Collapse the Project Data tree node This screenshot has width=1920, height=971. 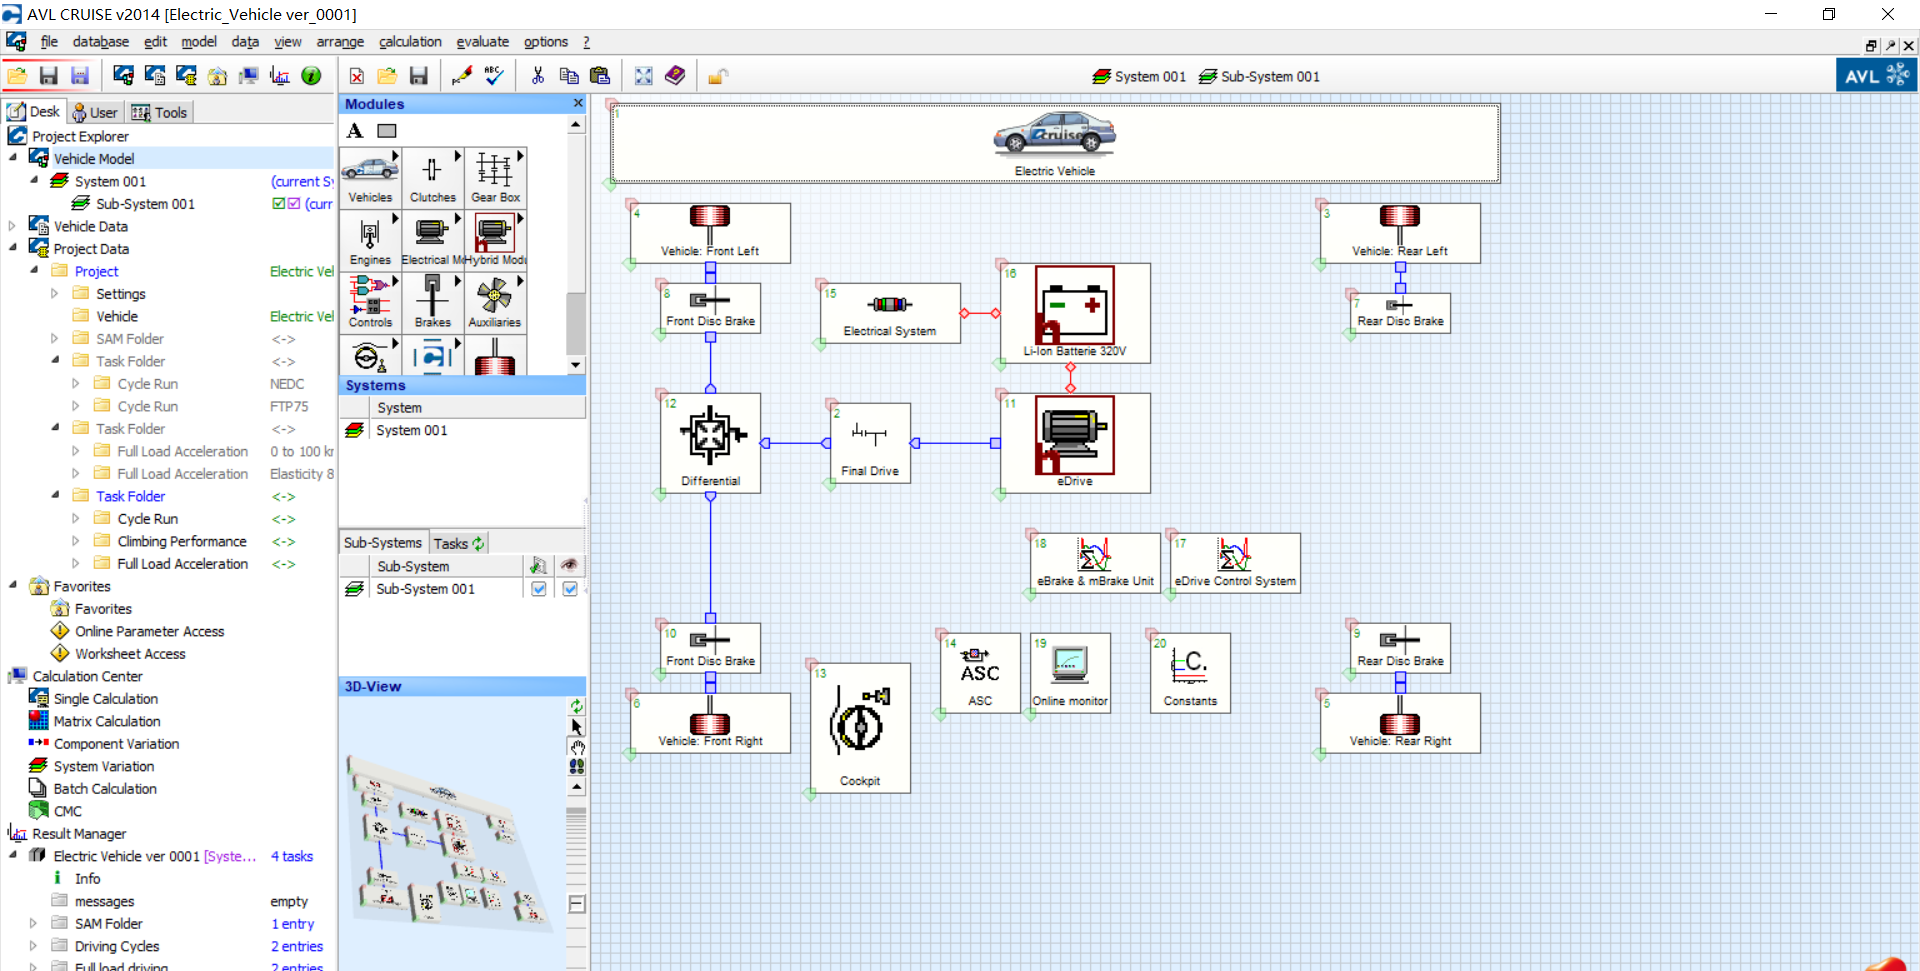[13, 249]
